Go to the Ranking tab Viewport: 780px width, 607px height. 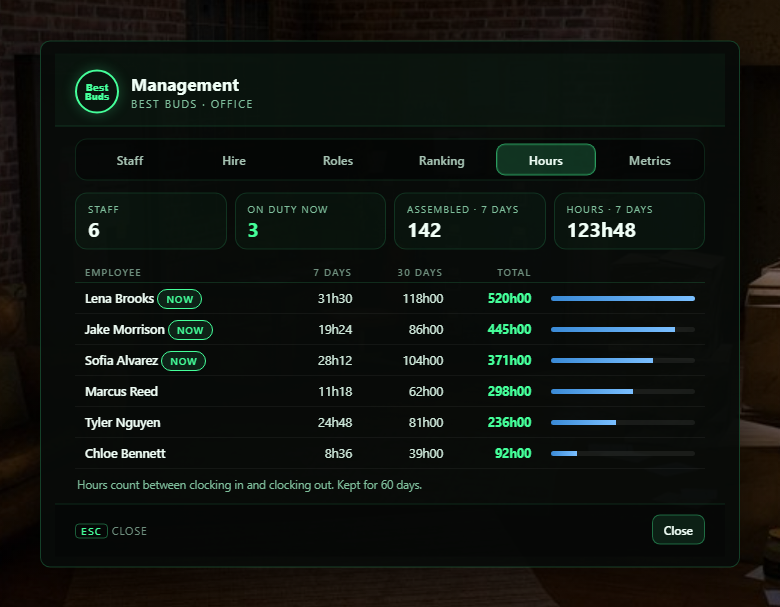pyautogui.click(x=442, y=161)
